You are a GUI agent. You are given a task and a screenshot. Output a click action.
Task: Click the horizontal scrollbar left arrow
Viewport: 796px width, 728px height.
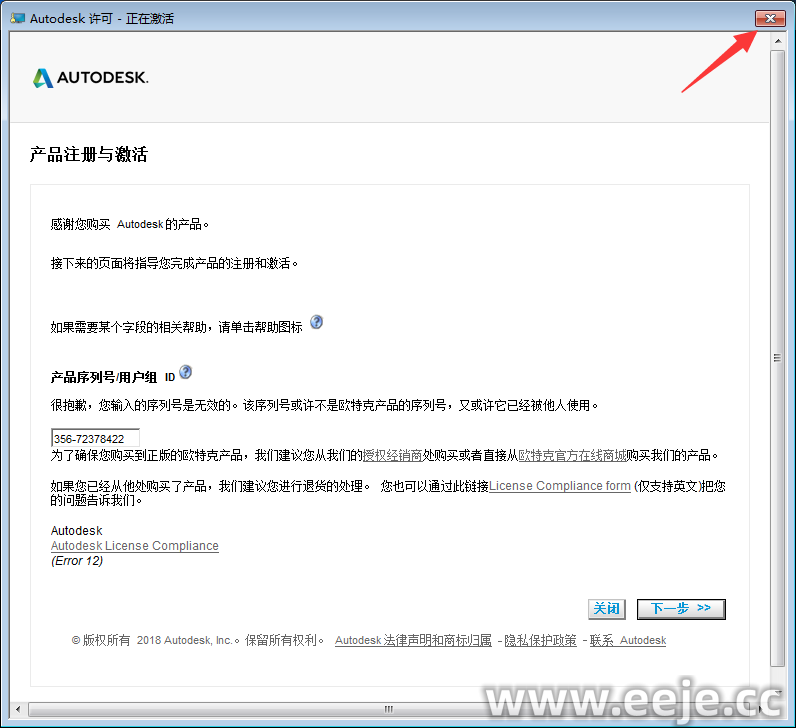pyautogui.click(x=17, y=708)
